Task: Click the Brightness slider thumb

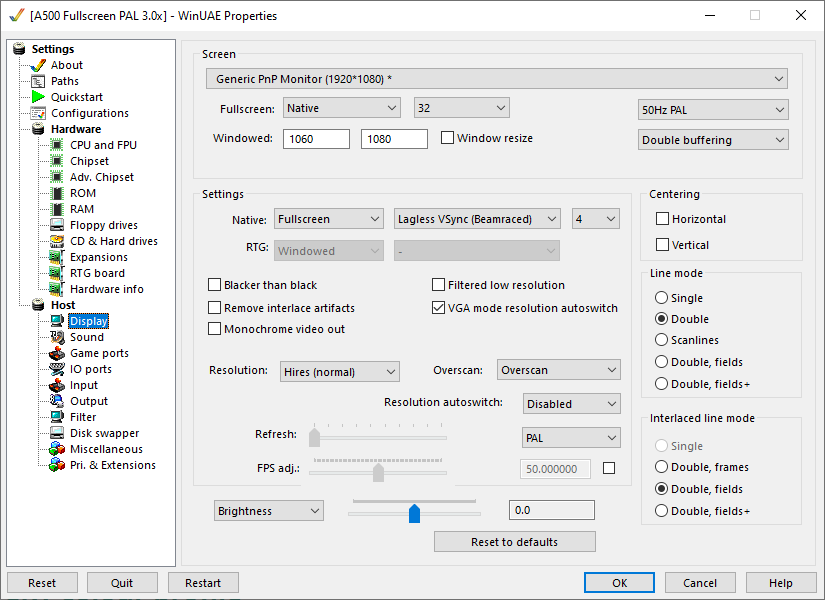Action: 415,513
